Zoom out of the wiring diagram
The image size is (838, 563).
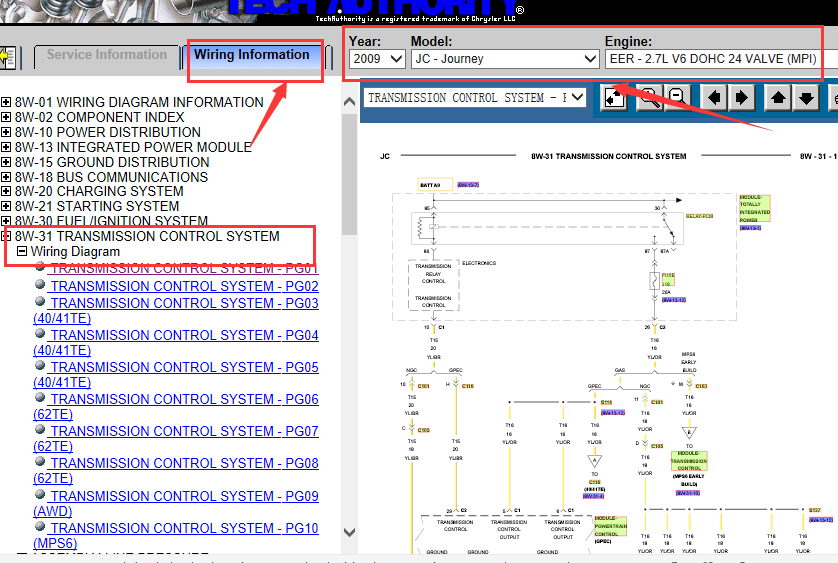pos(677,98)
